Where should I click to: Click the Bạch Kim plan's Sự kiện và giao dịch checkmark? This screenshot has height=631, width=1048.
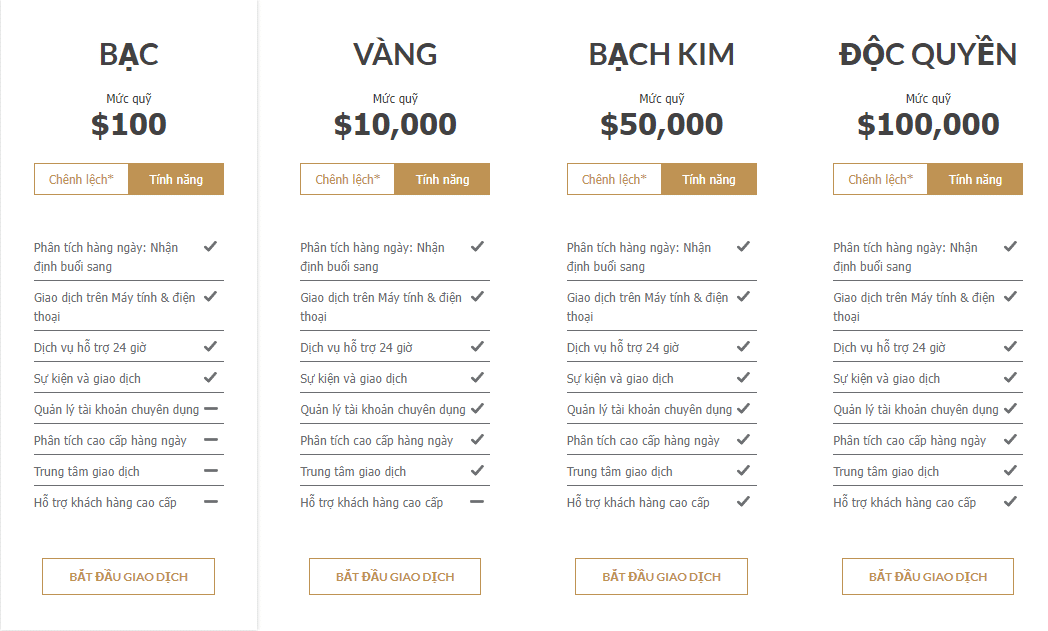tap(743, 378)
